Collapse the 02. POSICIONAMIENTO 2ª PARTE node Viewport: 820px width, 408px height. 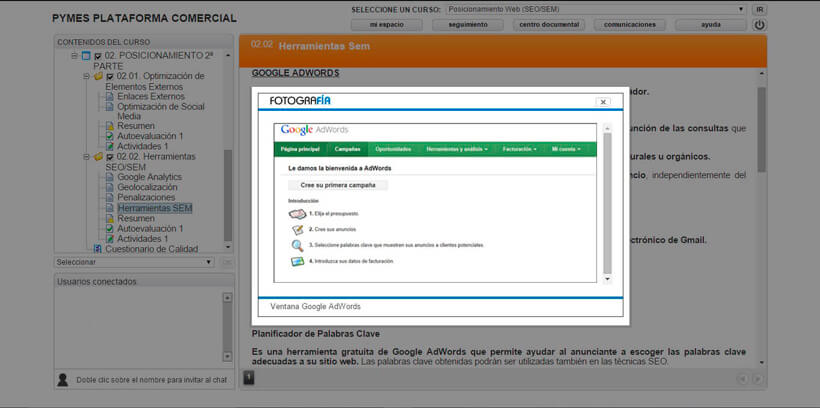[74, 56]
